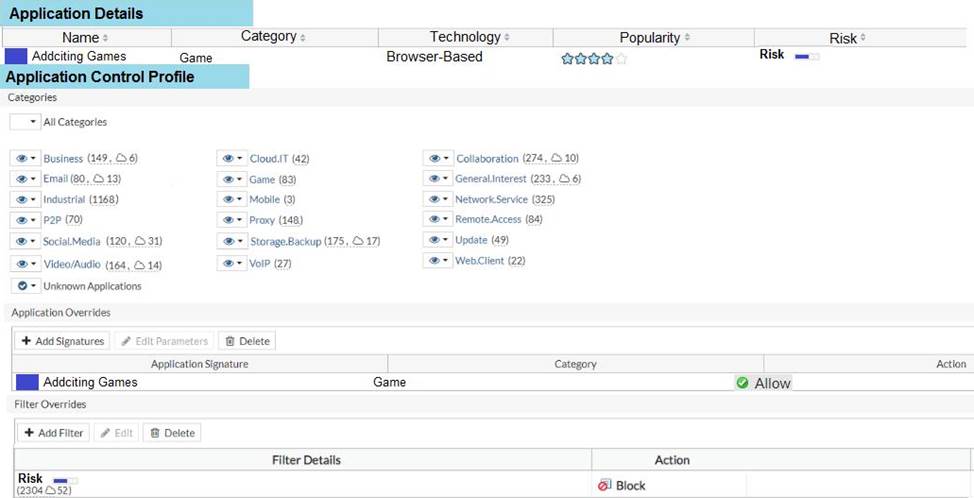This screenshot has height=498, width=974.
Task: Select the Addciting Games row in Application Details
Action: 79,57
